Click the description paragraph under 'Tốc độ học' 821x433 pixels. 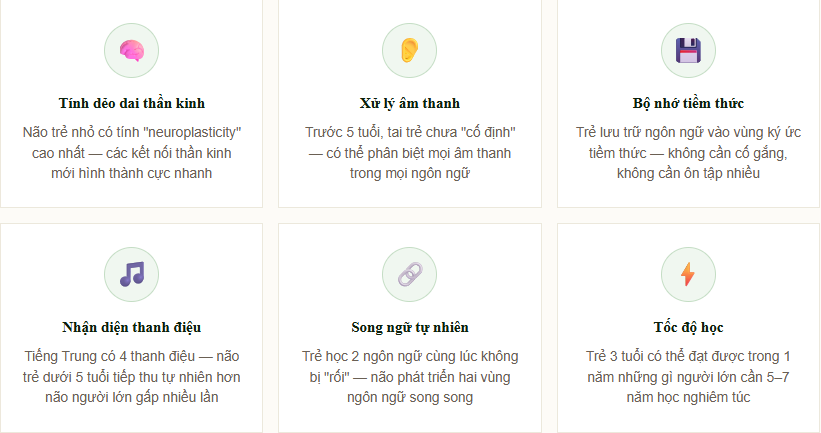(688, 376)
